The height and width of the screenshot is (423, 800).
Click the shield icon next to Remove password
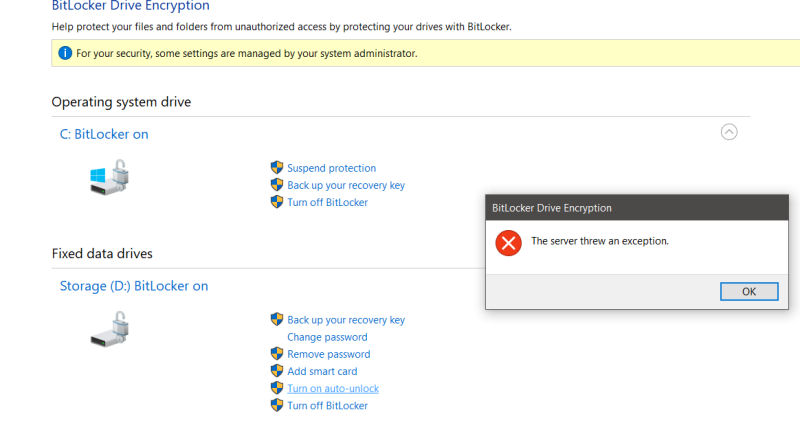(277, 354)
